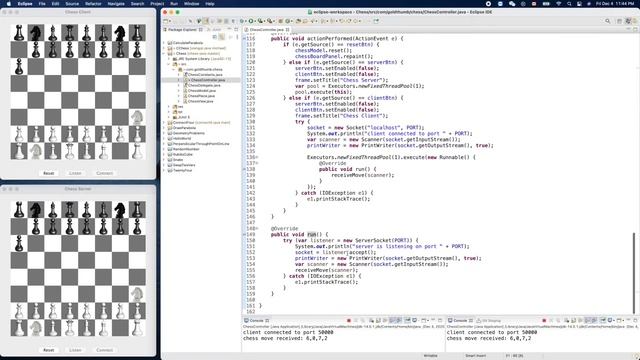Select the Package Explorer tab
This screenshot has height=360, width=640.
pos(183,30)
